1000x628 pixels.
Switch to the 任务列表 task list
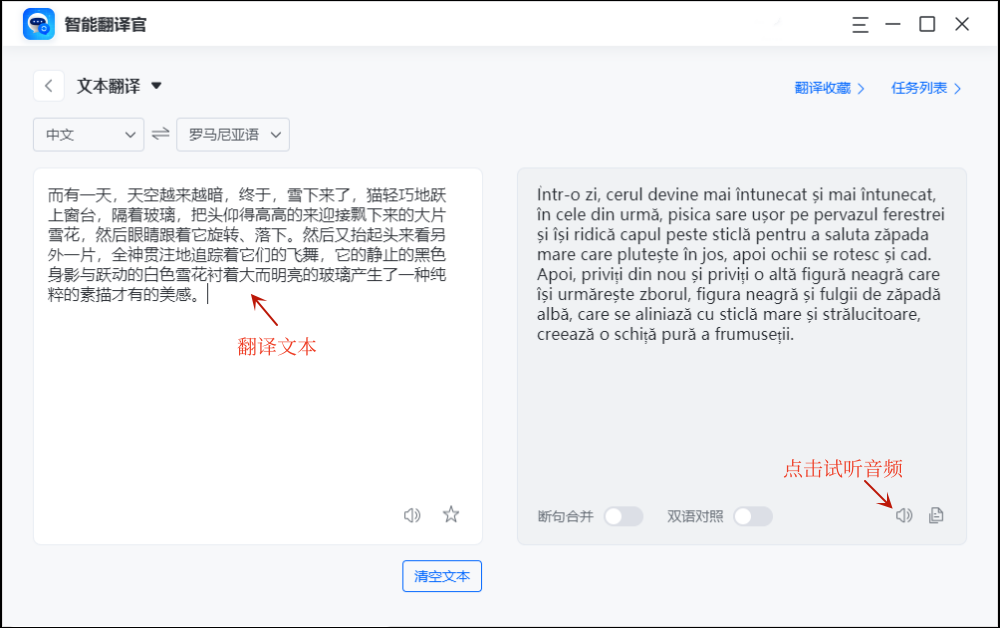tap(922, 88)
